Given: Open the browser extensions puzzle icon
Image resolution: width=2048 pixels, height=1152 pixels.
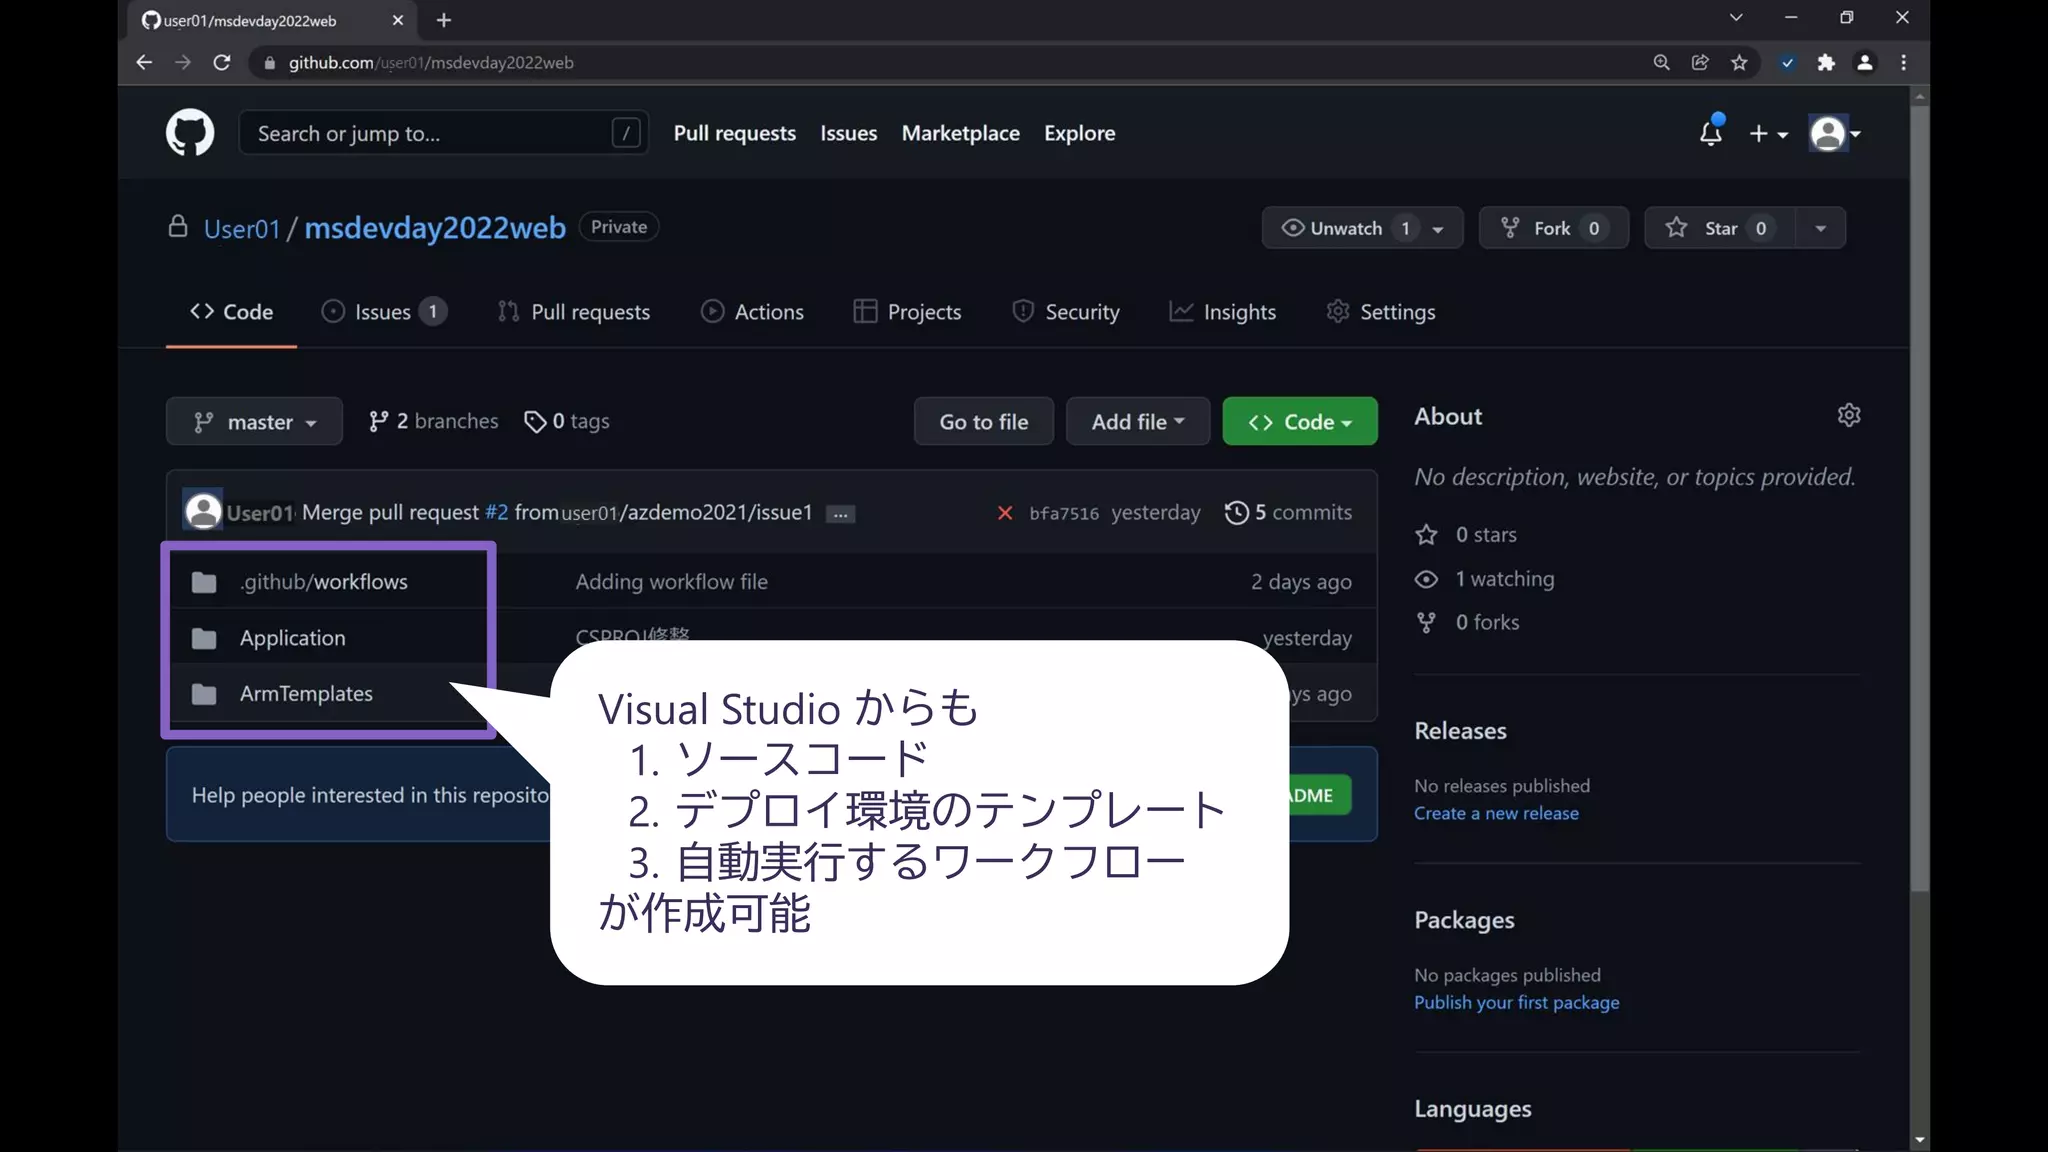Looking at the screenshot, I should tap(1826, 63).
